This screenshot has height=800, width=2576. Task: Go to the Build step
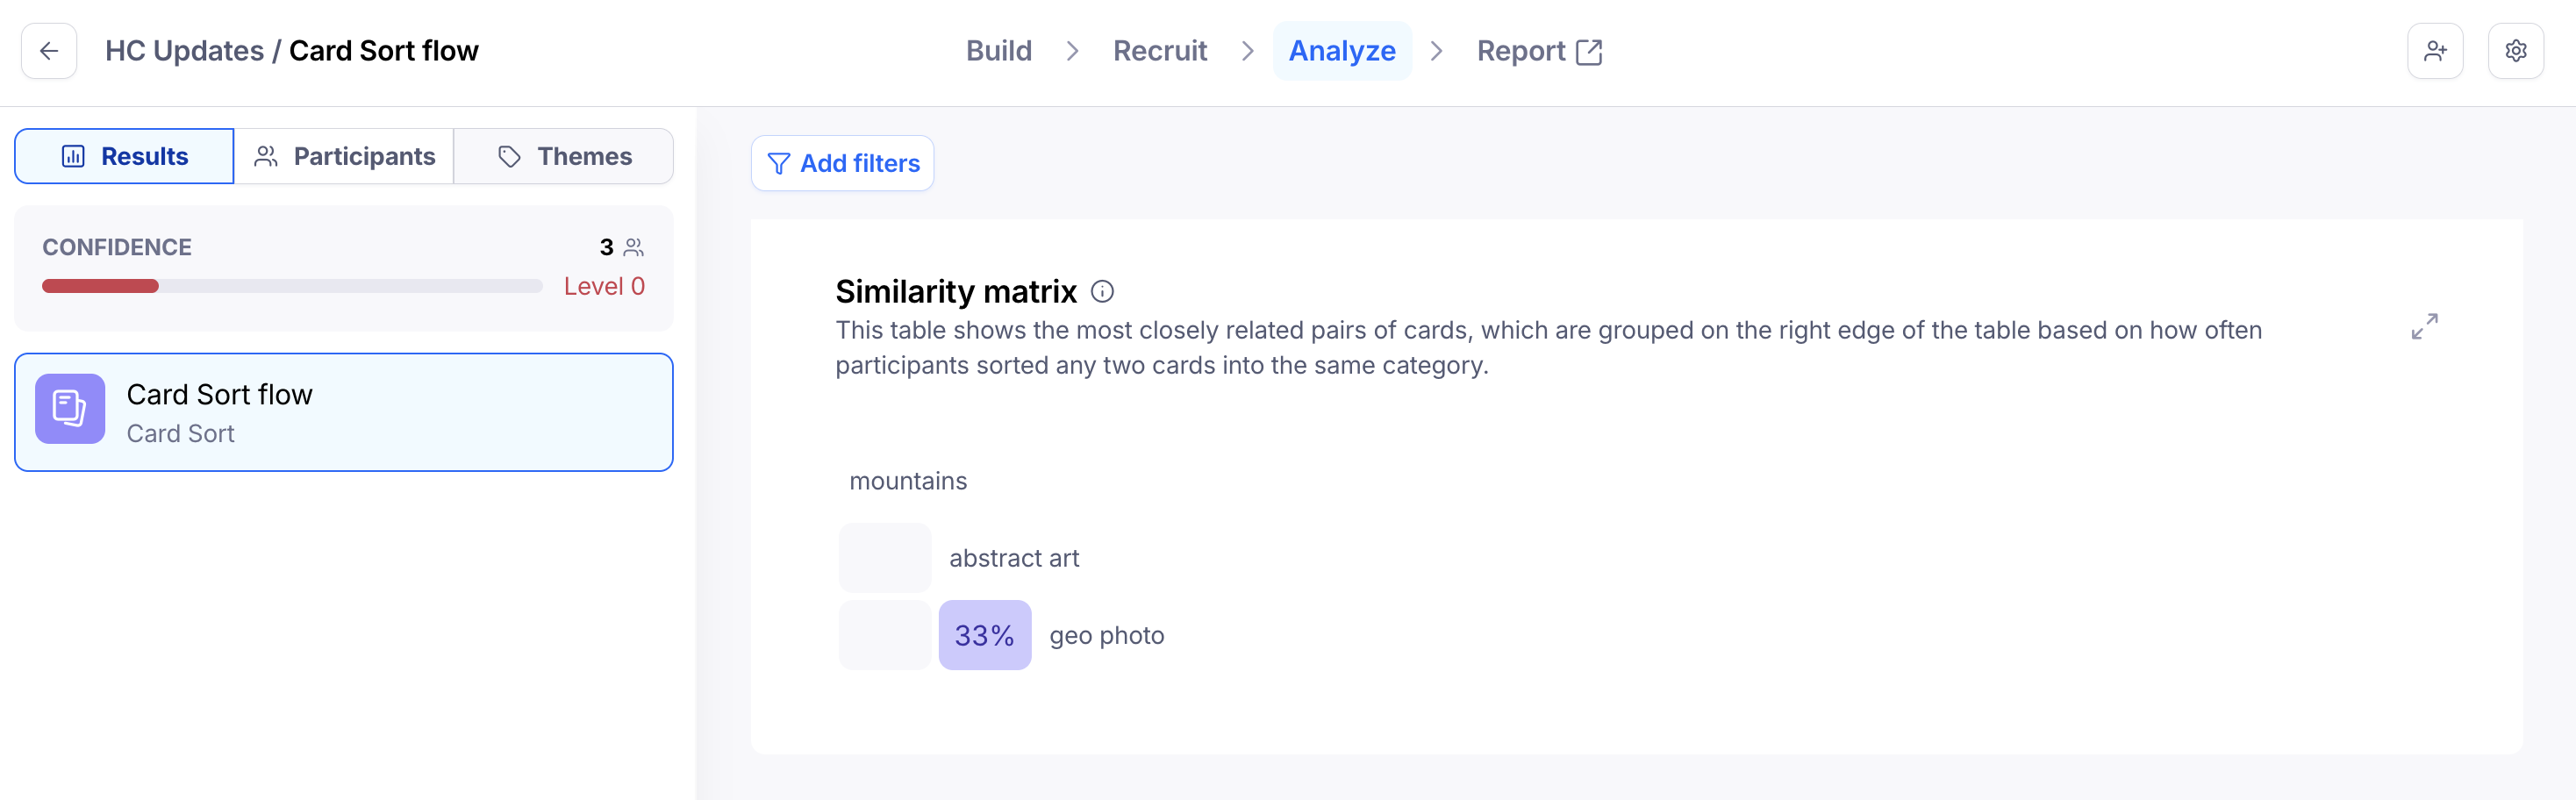coord(998,51)
